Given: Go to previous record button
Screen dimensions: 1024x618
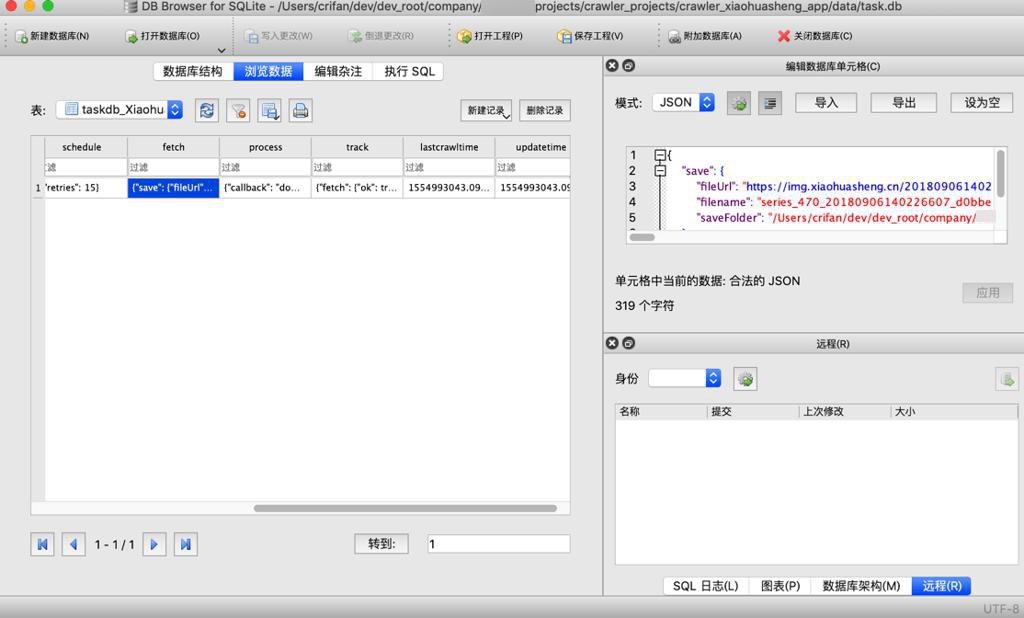Looking at the screenshot, I should click(x=73, y=544).
